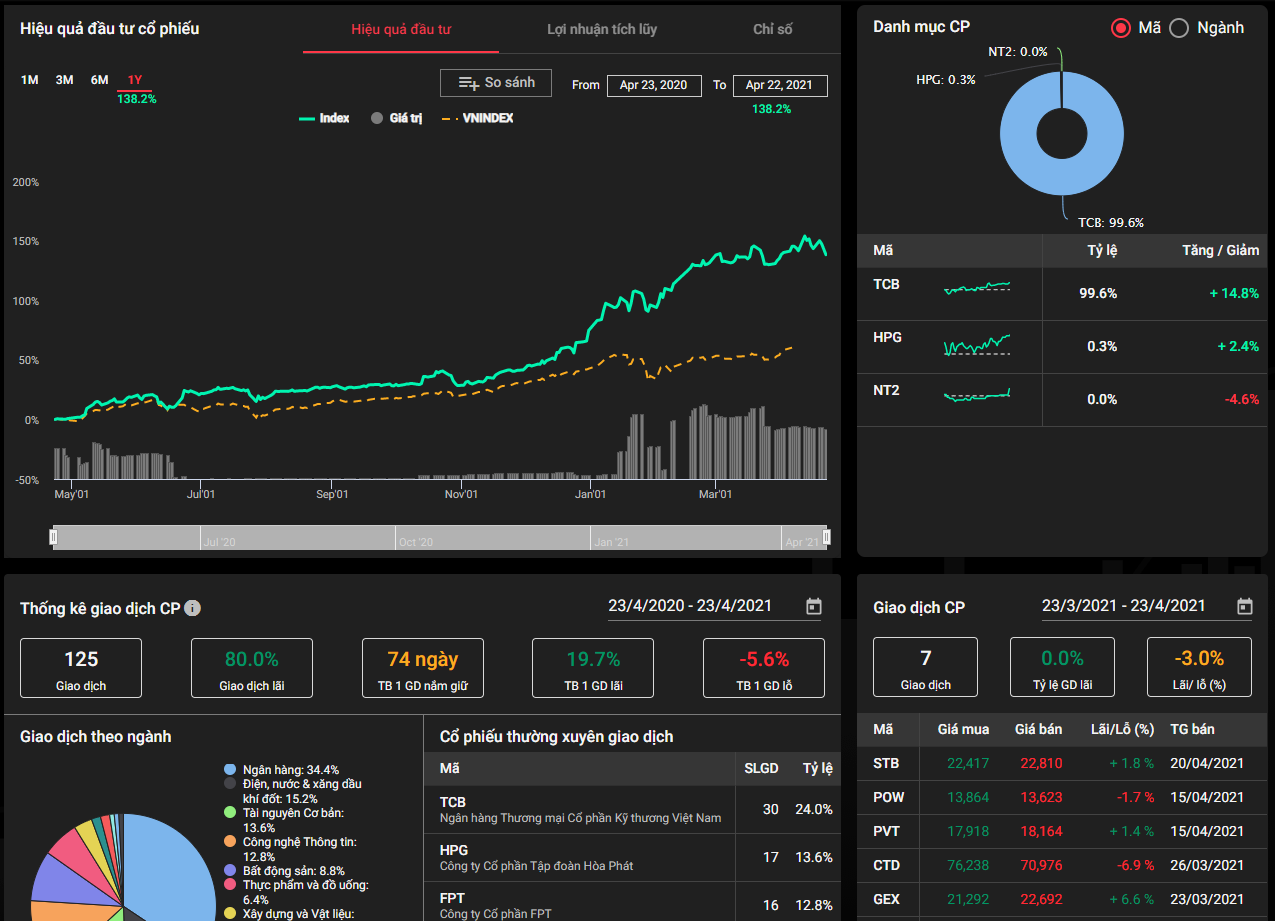The image size is (1275, 921).
Task: Click the 0.0% Tỷ lệ GD lãi card
Action: (1062, 668)
